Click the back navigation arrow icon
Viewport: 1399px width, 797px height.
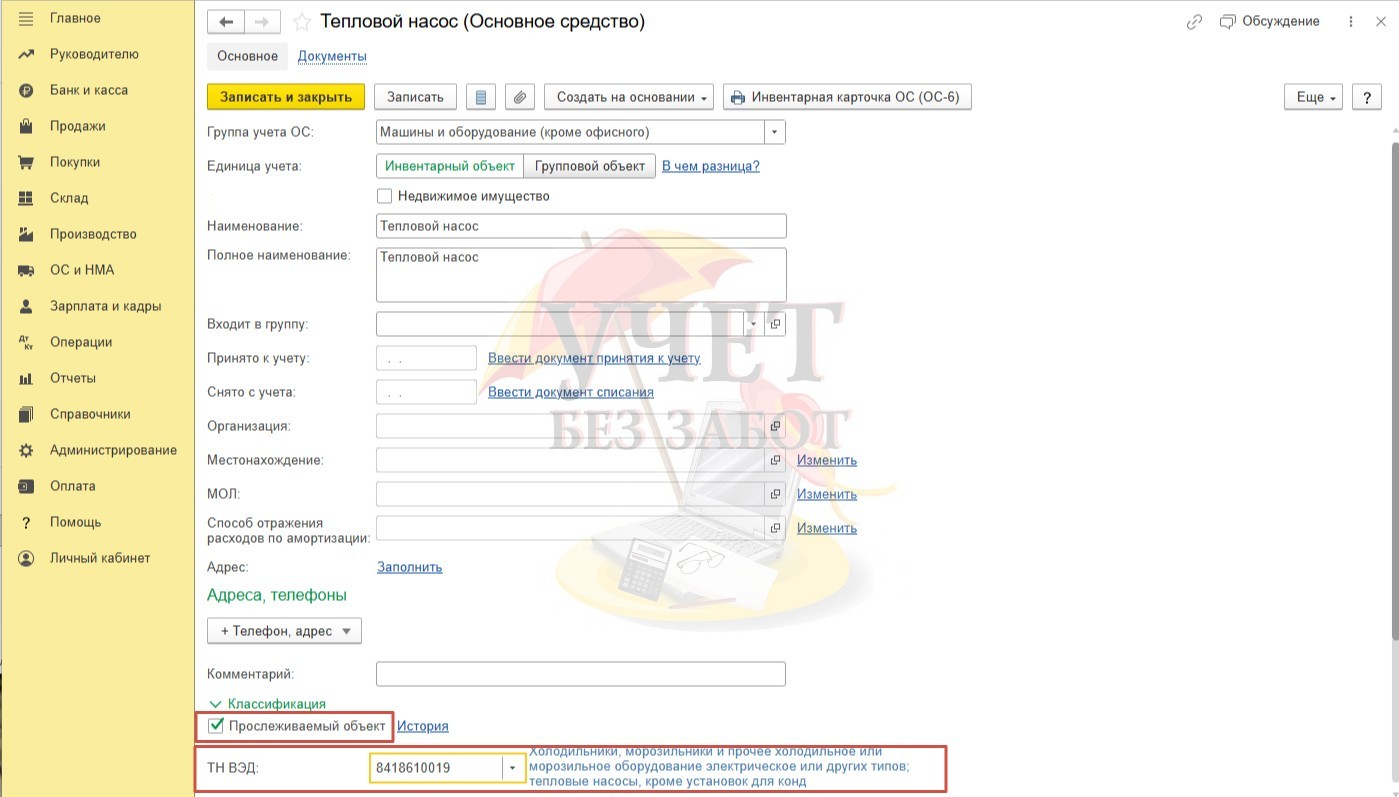(x=226, y=22)
